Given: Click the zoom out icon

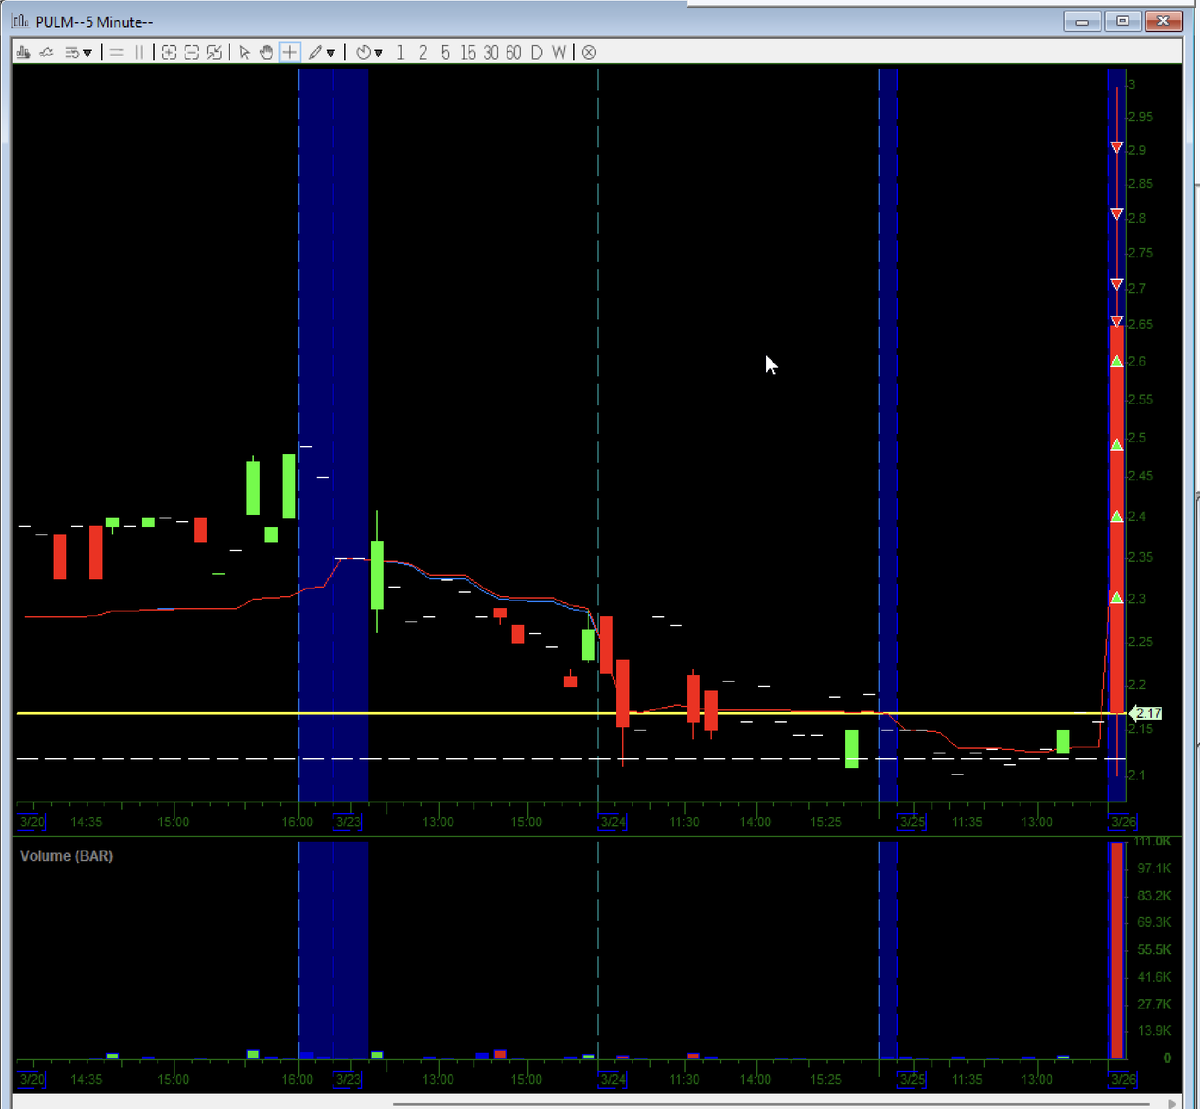Looking at the screenshot, I should point(191,52).
